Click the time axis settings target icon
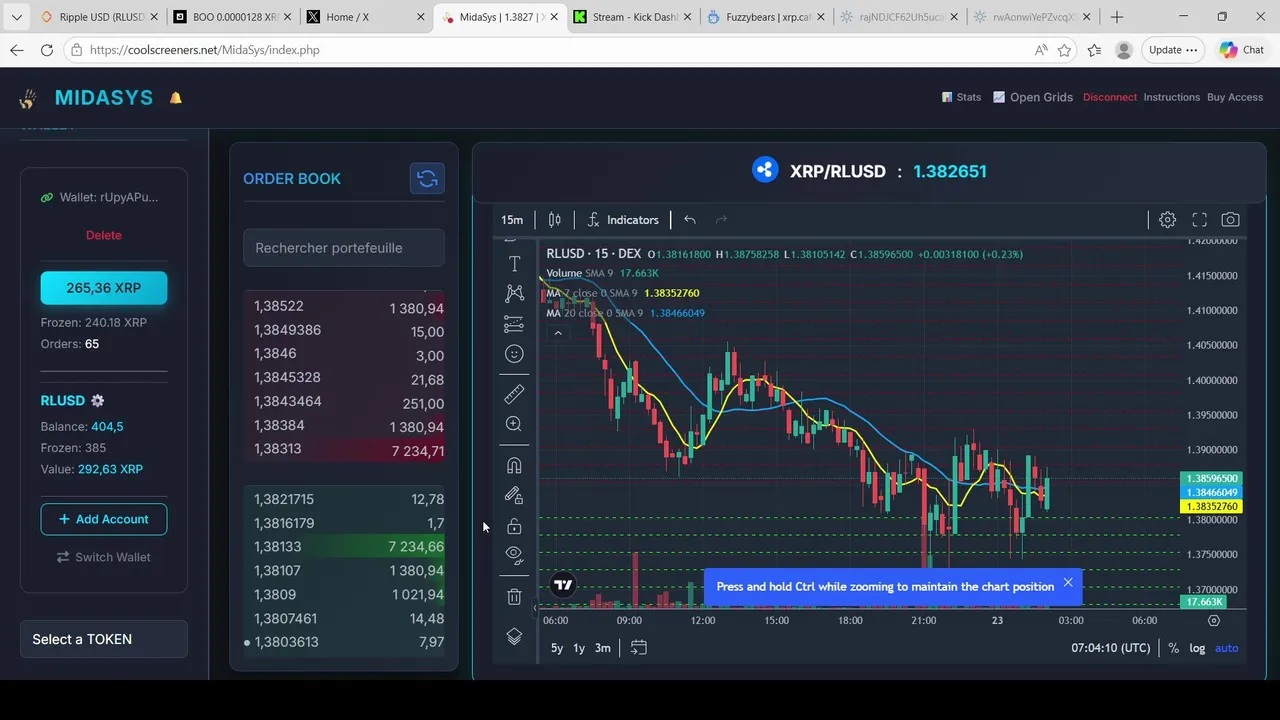Viewport: 1280px width, 720px height. (x=1214, y=621)
